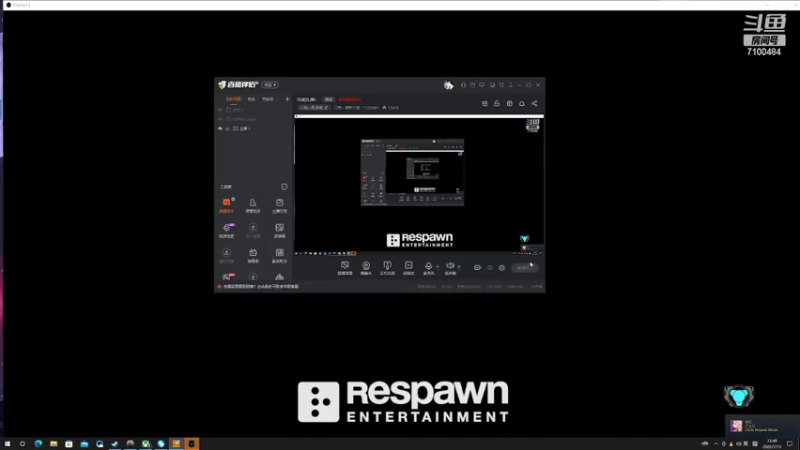Click the video camera record icon near start button
Viewport: 800px width, 450px height.
[477, 267]
